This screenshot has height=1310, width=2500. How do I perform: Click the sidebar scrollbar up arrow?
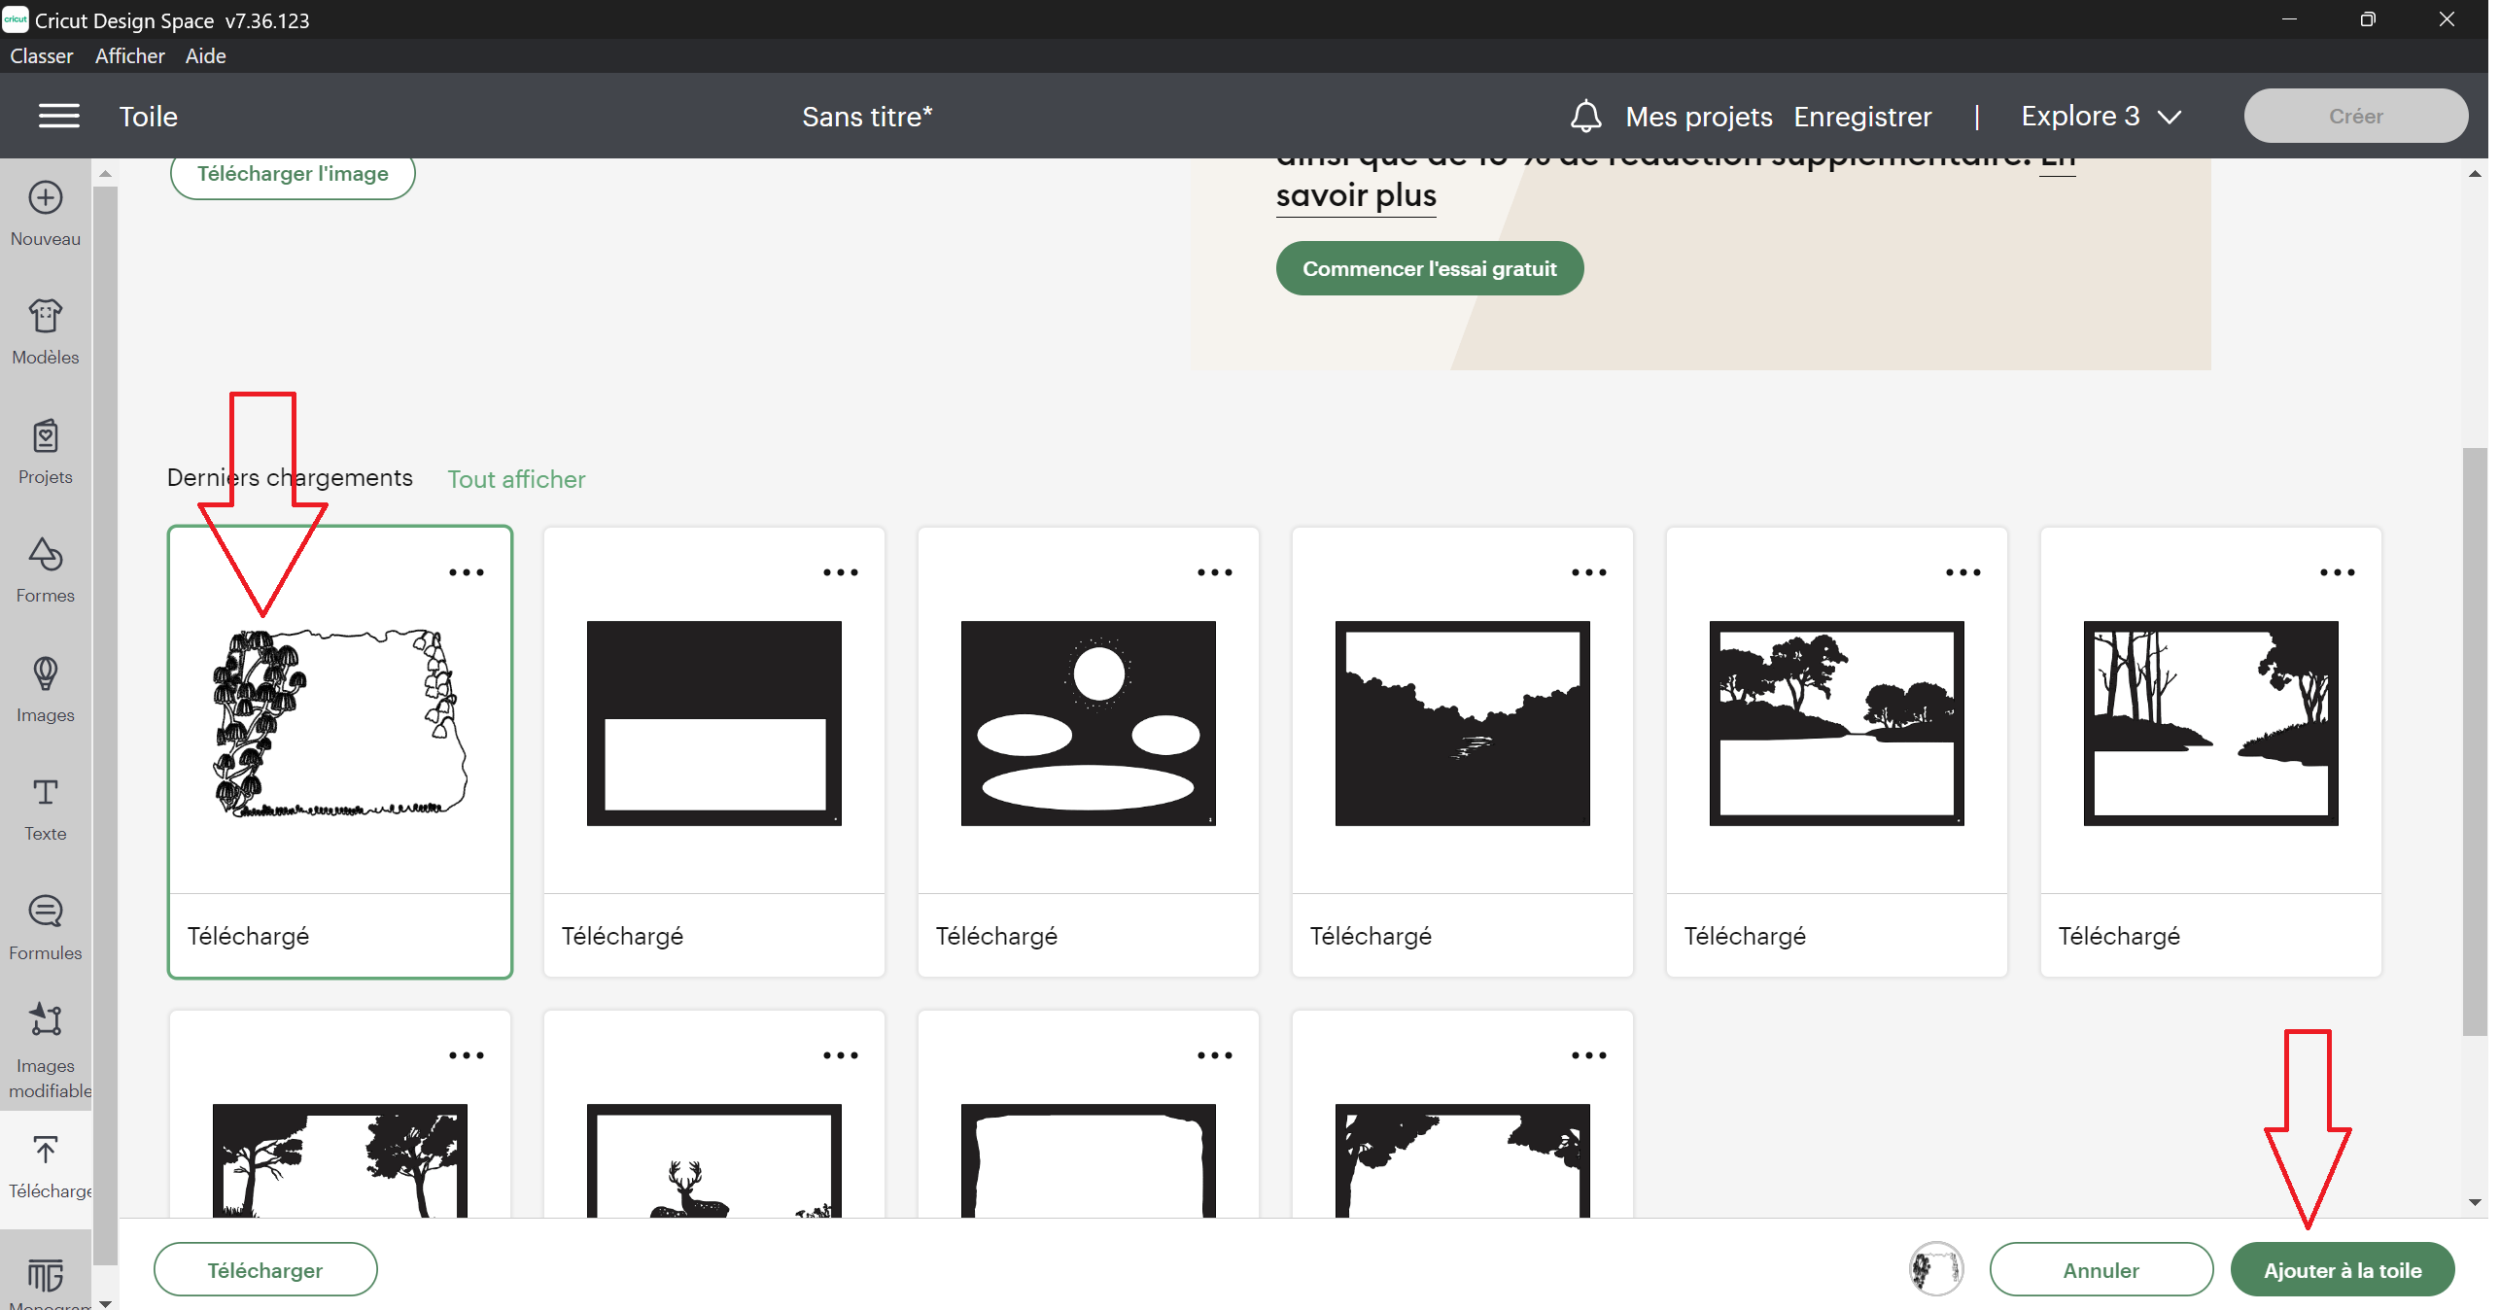(x=105, y=174)
